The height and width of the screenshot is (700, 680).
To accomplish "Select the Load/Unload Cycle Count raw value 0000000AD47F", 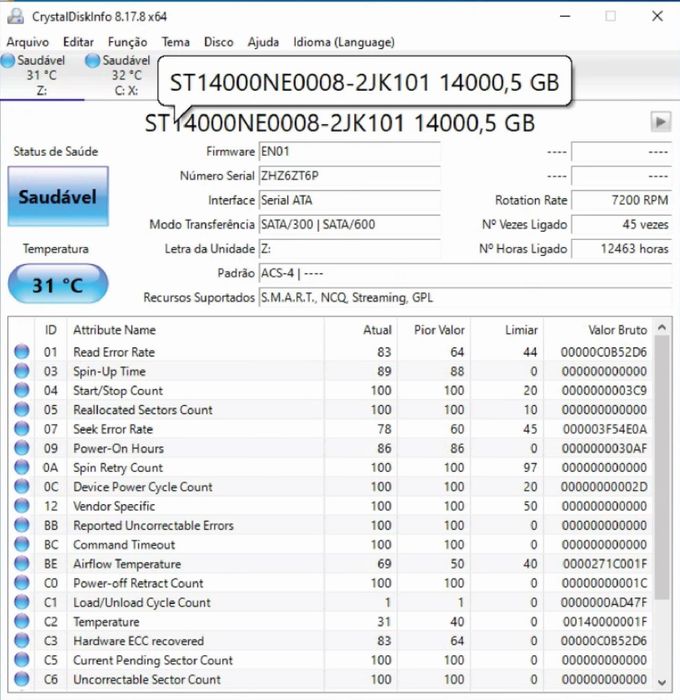I will (604, 602).
